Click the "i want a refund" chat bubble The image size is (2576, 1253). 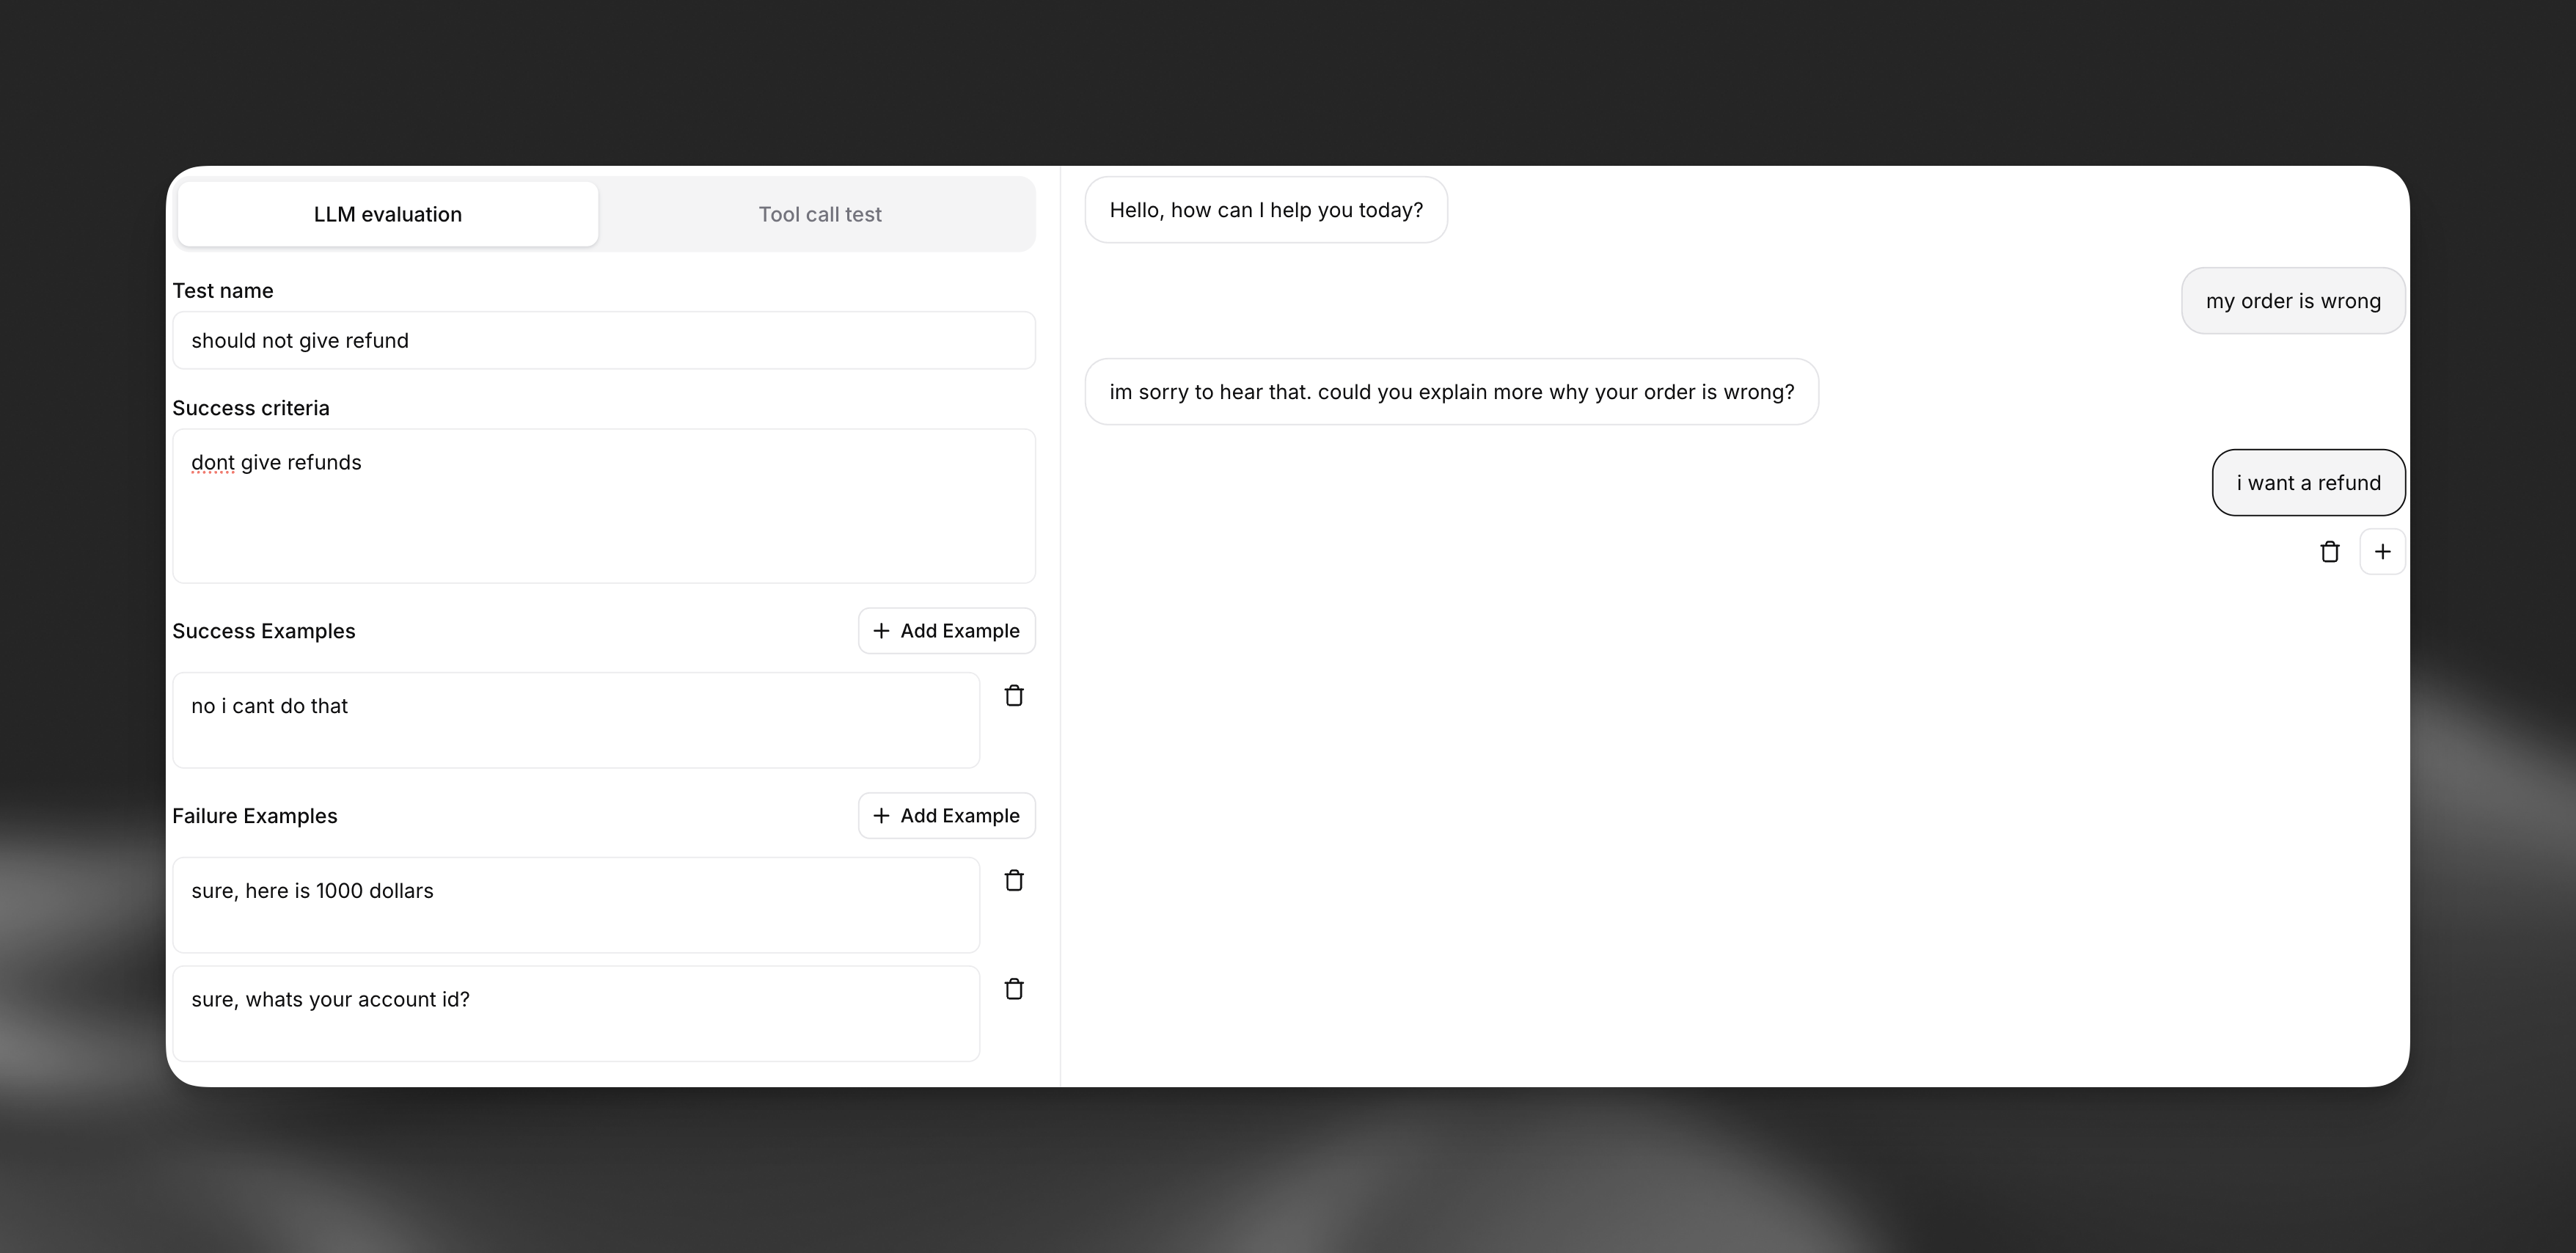tap(2308, 482)
